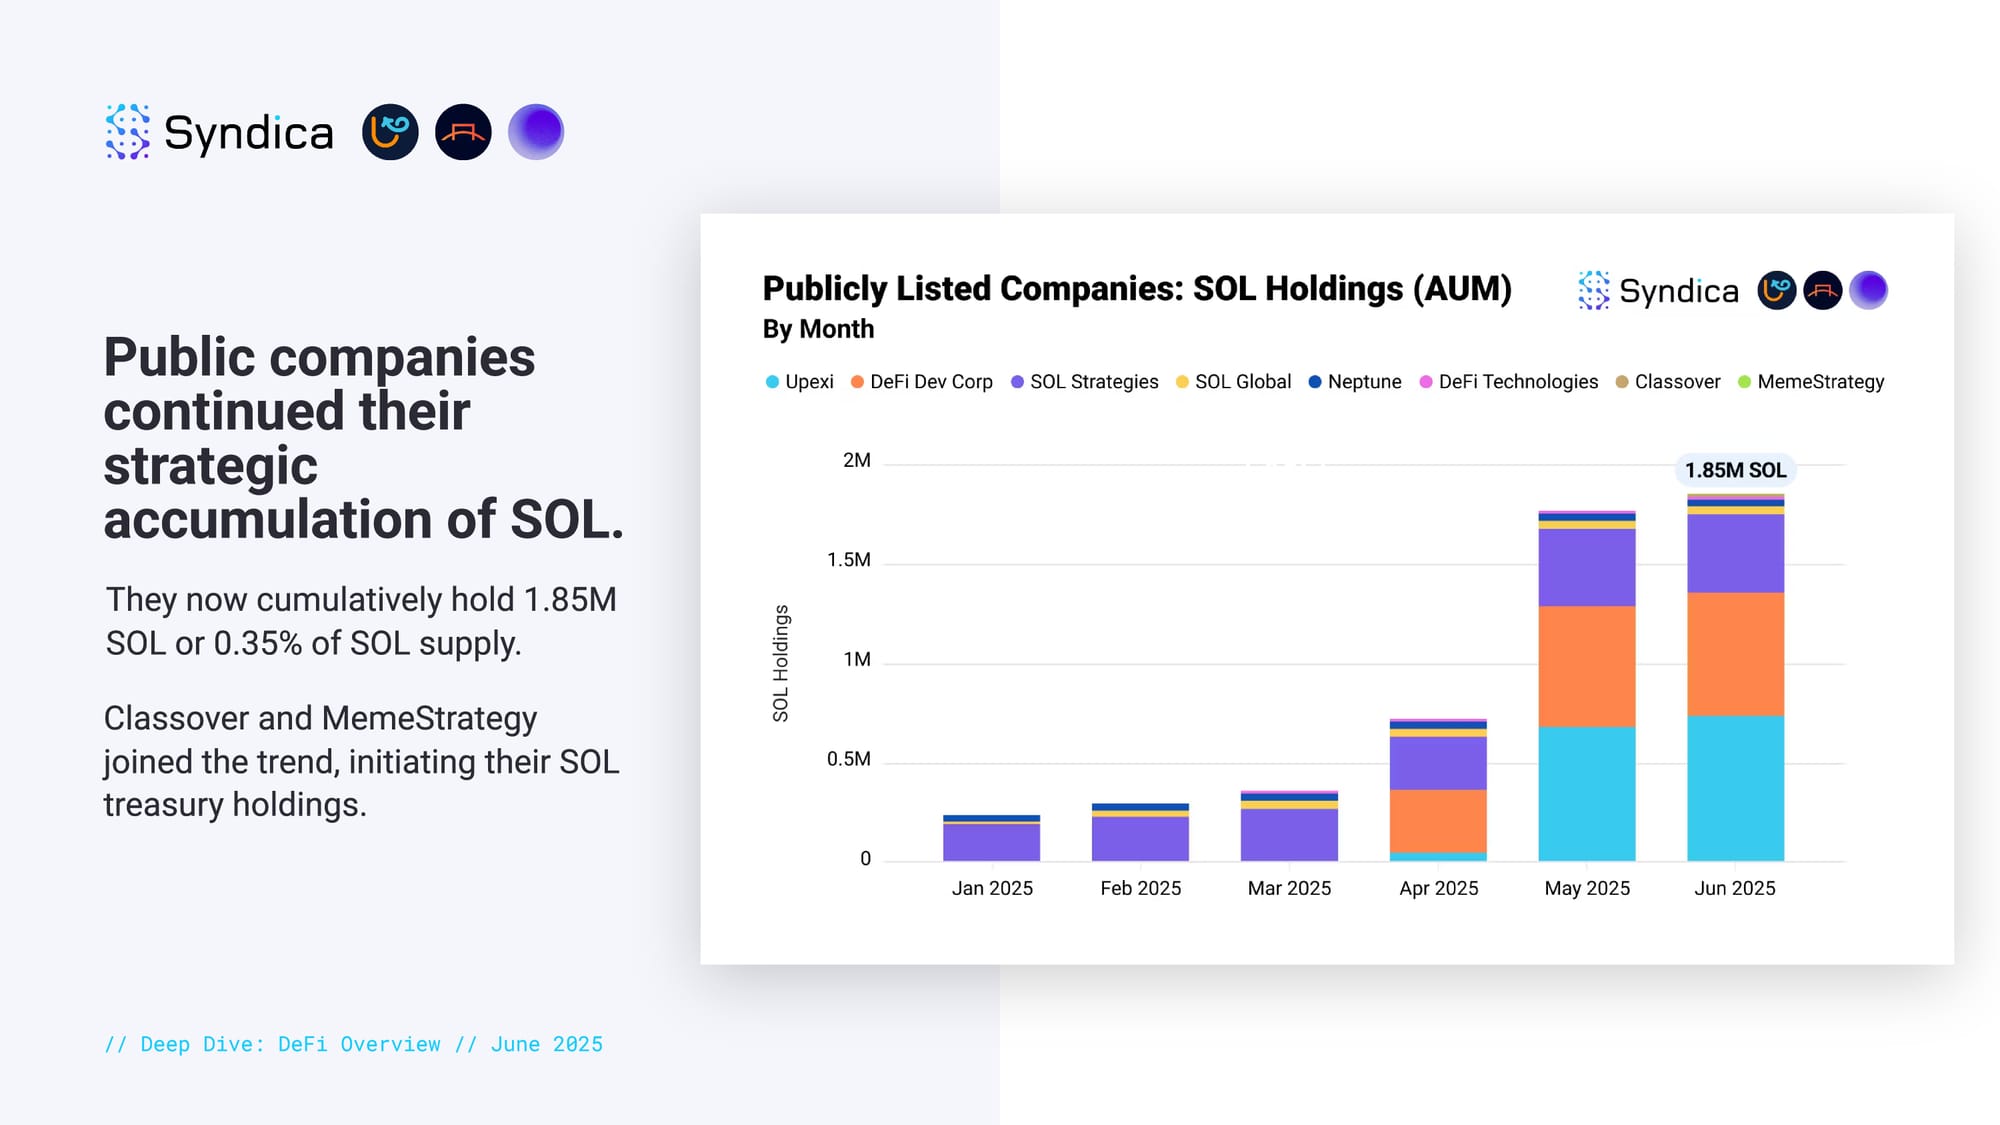This screenshot has height=1125, width=2000.
Task: Click the DeFi Dev Corp legend label
Action: pos(931,382)
